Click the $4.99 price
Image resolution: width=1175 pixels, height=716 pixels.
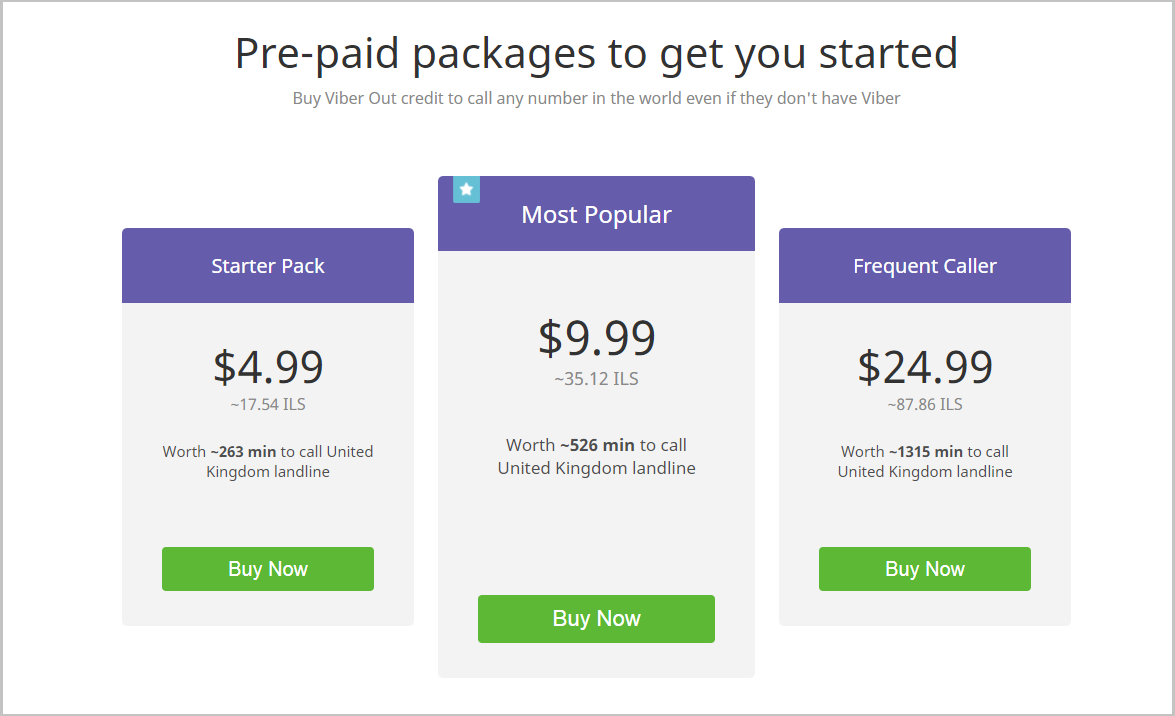coord(268,367)
